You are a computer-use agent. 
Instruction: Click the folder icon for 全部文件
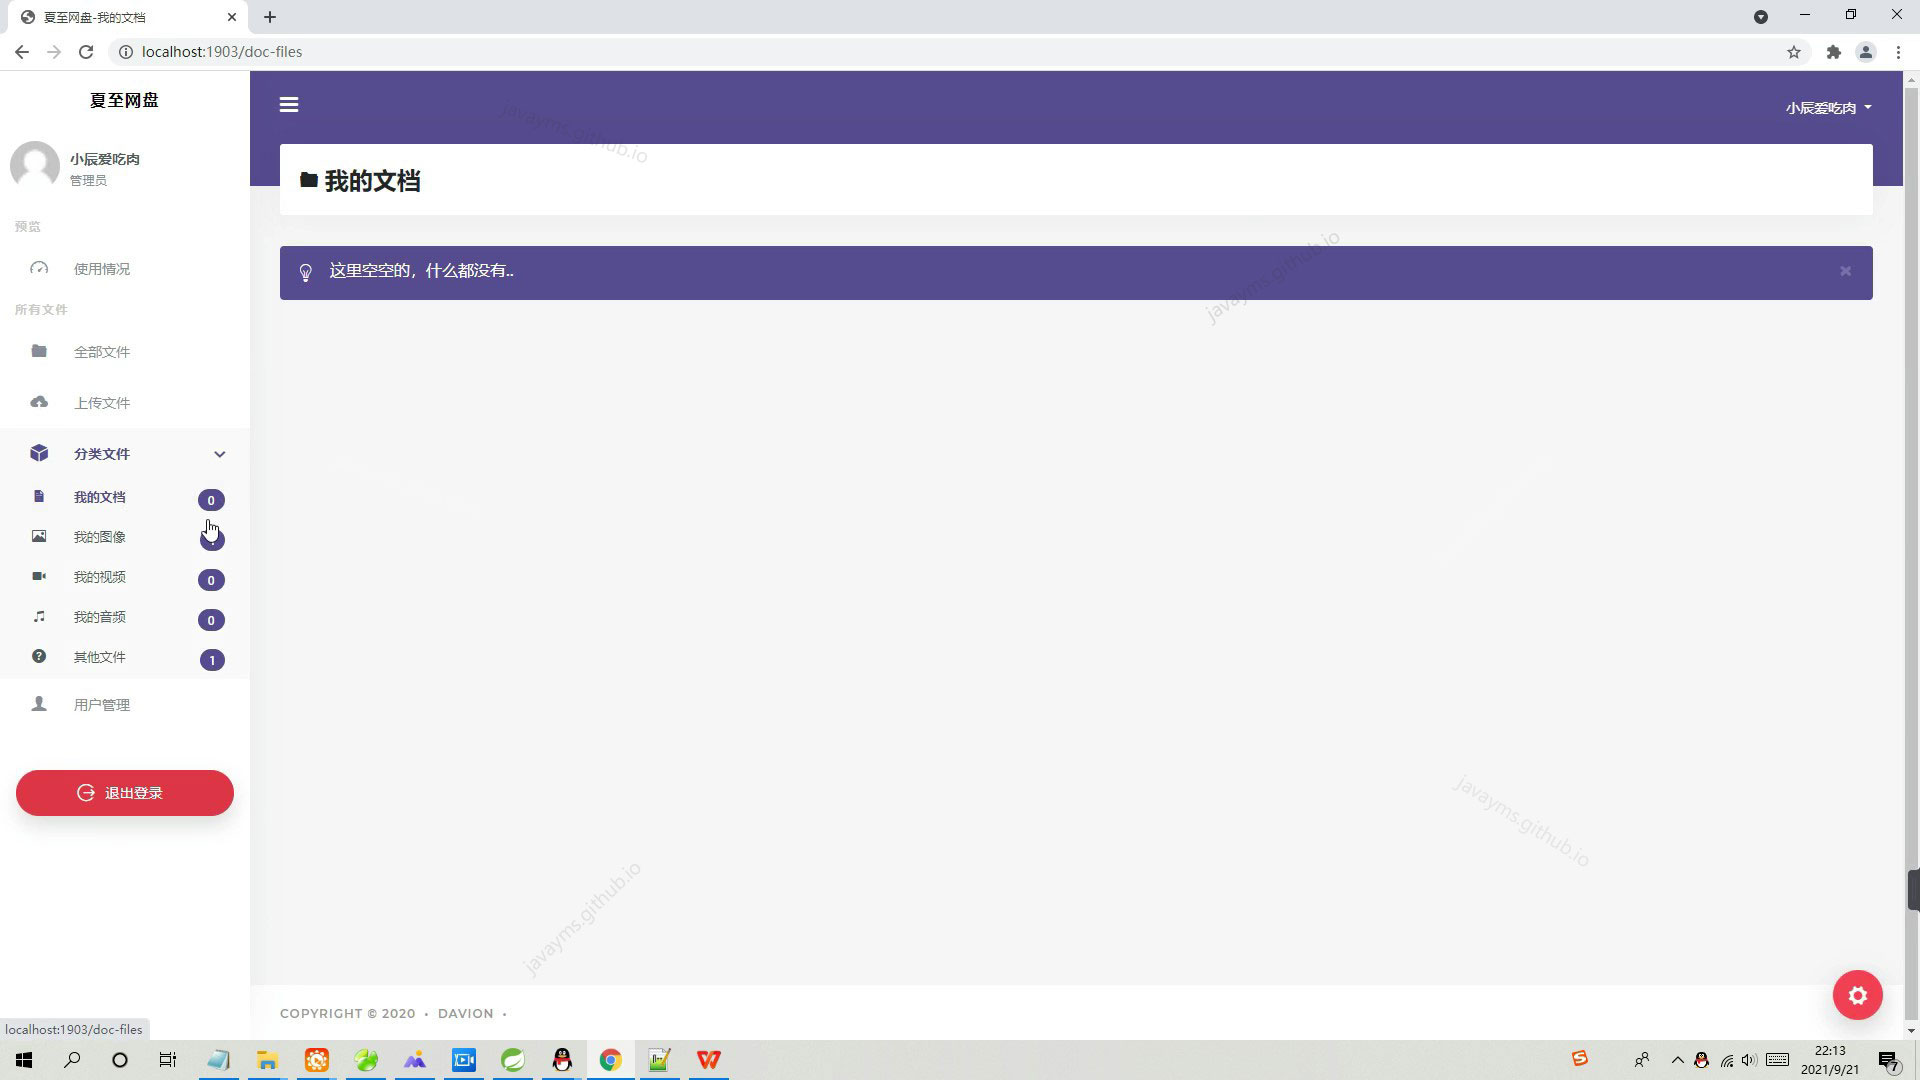[x=39, y=351]
